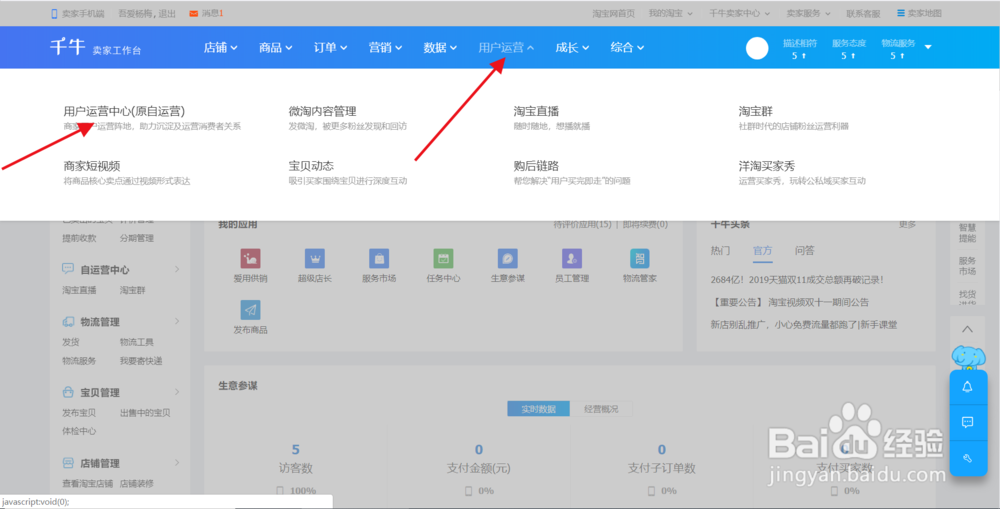Expand the 数据 menu
The image size is (1000, 509).
click(440, 47)
